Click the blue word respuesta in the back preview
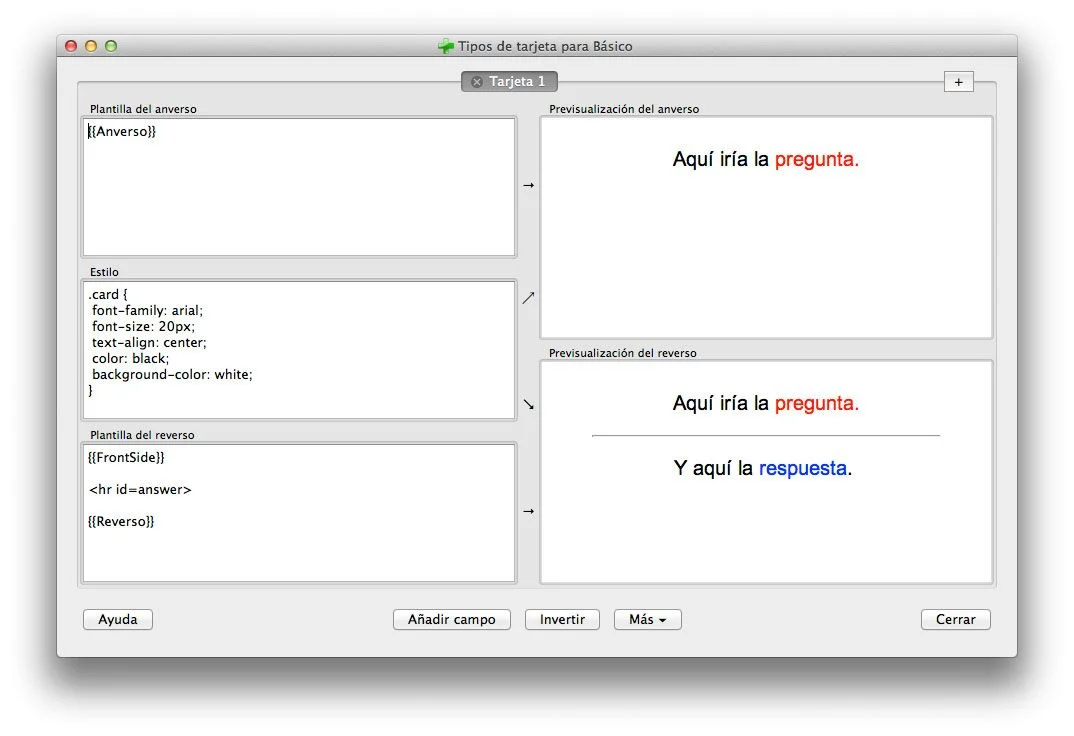 (x=802, y=468)
